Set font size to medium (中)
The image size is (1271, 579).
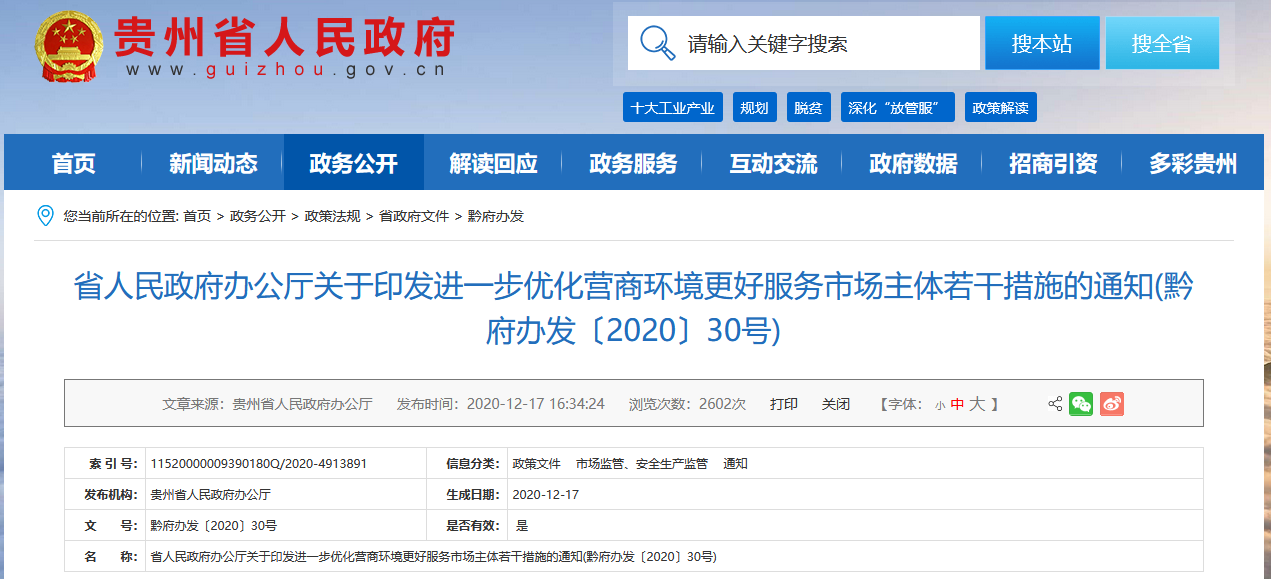[957, 404]
